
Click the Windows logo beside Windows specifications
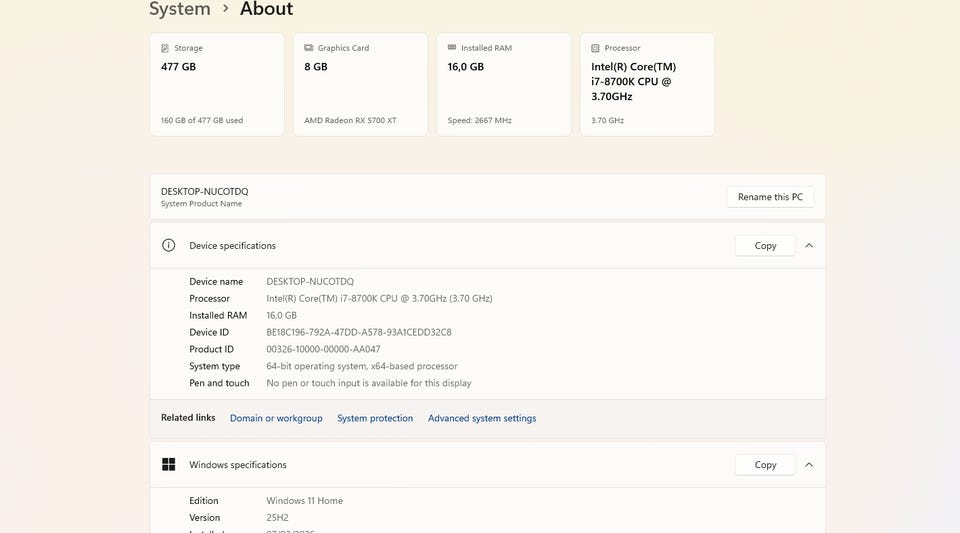(x=169, y=465)
